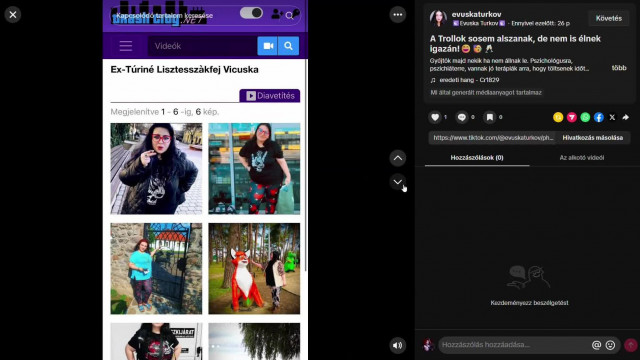Click the red round share icon
This screenshot has width=640, height=360.
pyautogui.click(x=571, y=117)
